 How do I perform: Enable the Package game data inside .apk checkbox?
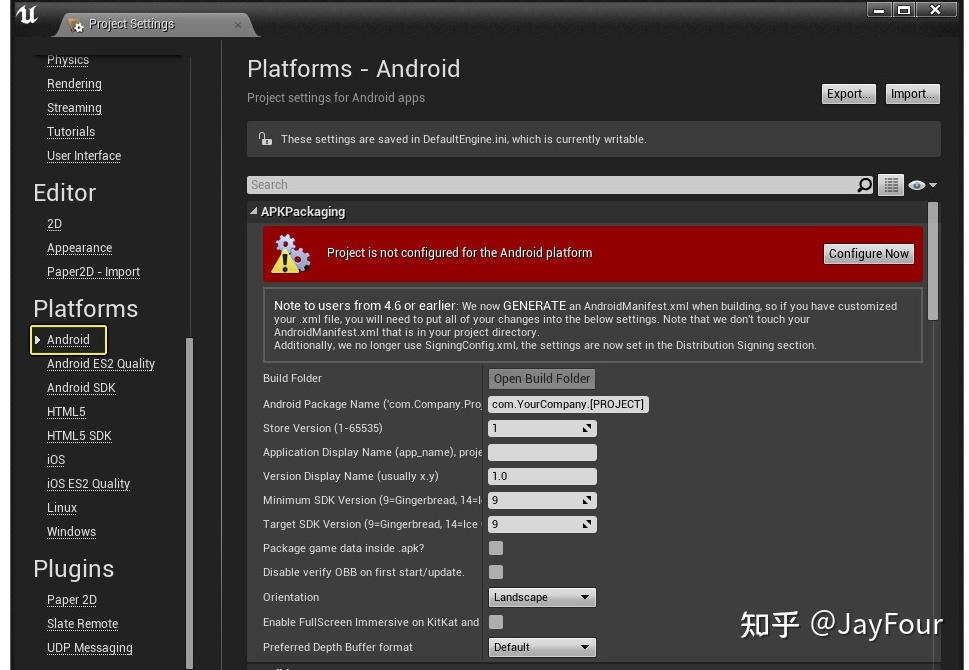[495, 548]
